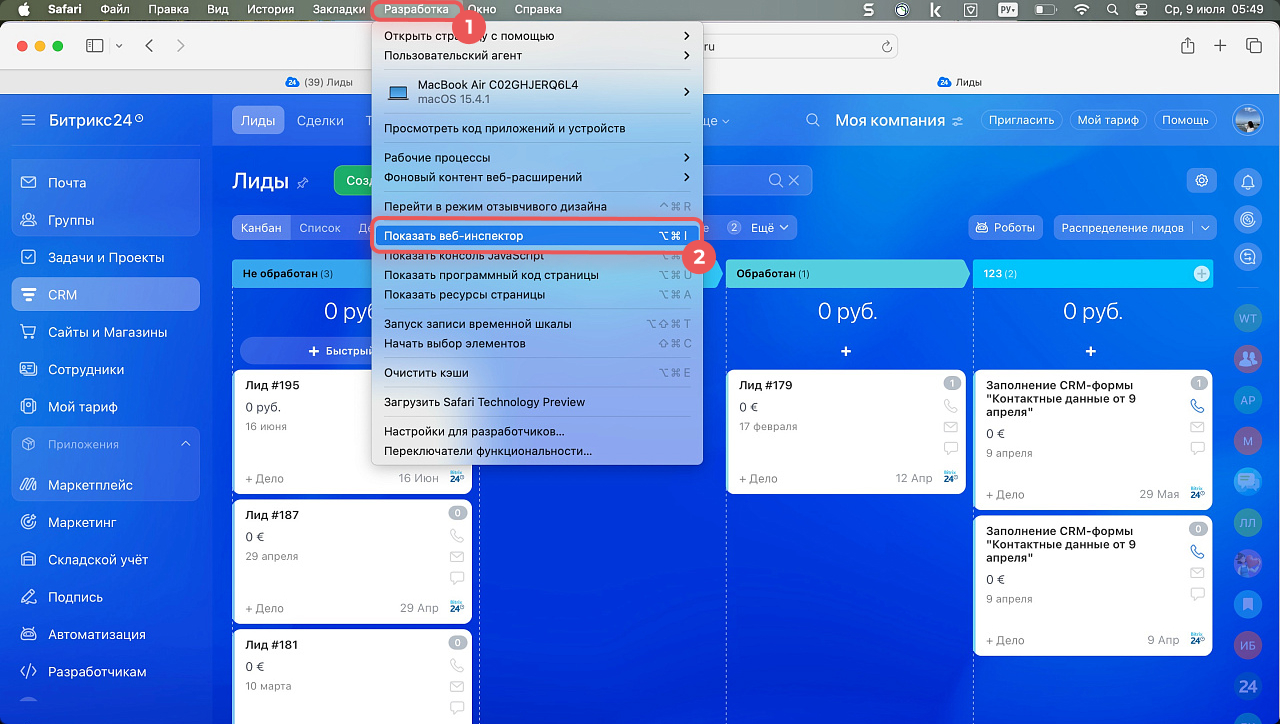Open Задачи и Проекты in sidebar

(x=106, y=257)
